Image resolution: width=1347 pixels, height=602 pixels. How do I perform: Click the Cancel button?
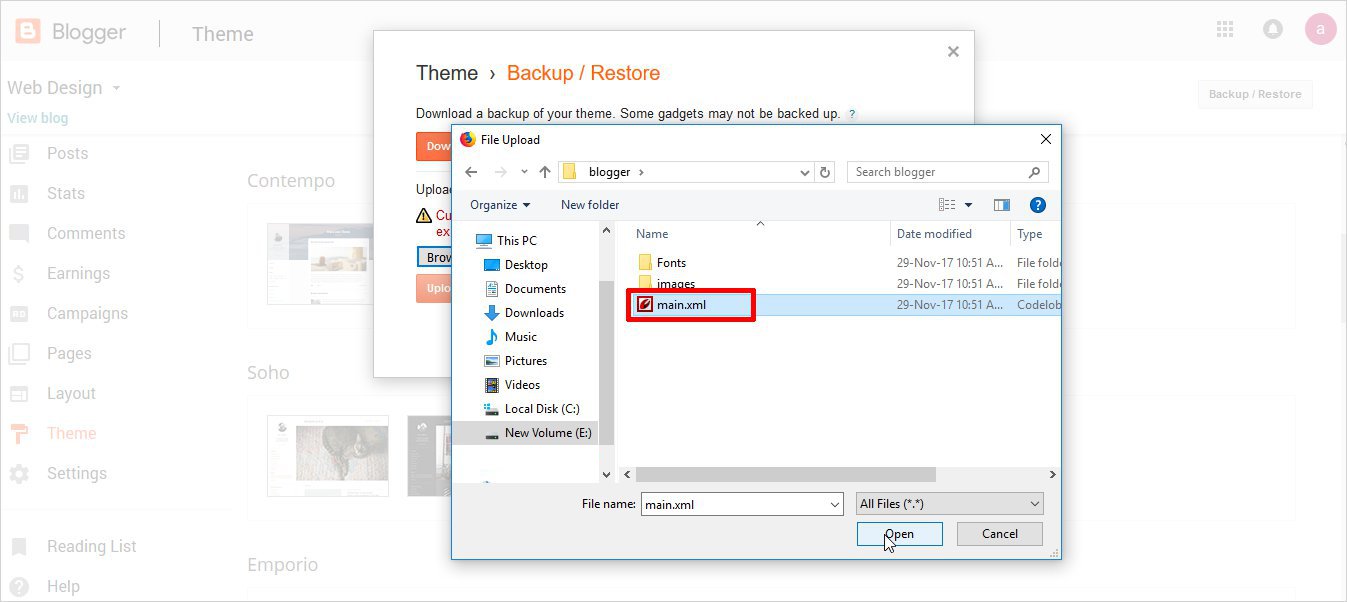[999, 534]
